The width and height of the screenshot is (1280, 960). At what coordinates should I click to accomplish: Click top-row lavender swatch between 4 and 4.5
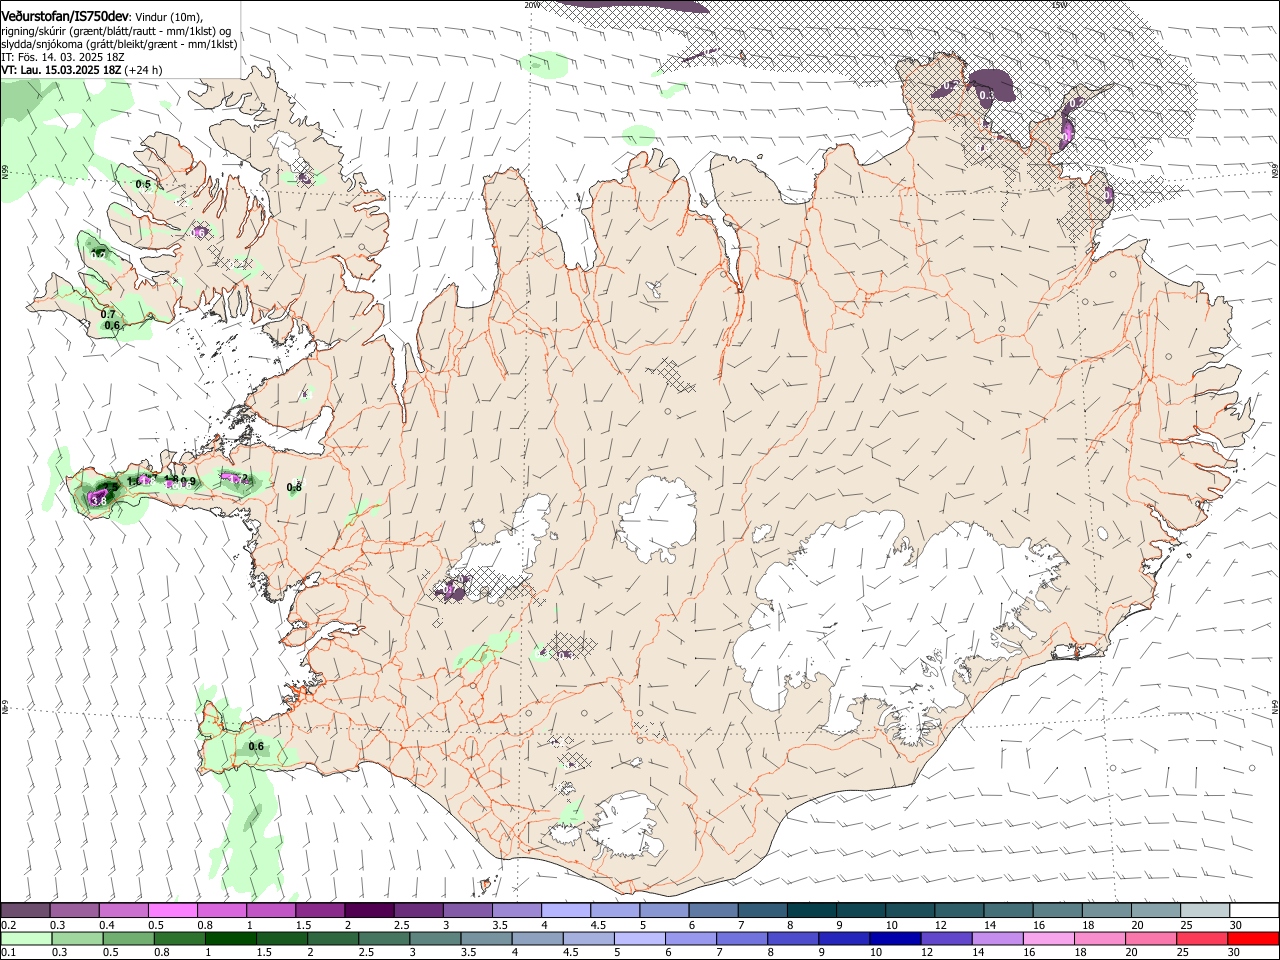[x=566, y=911]
